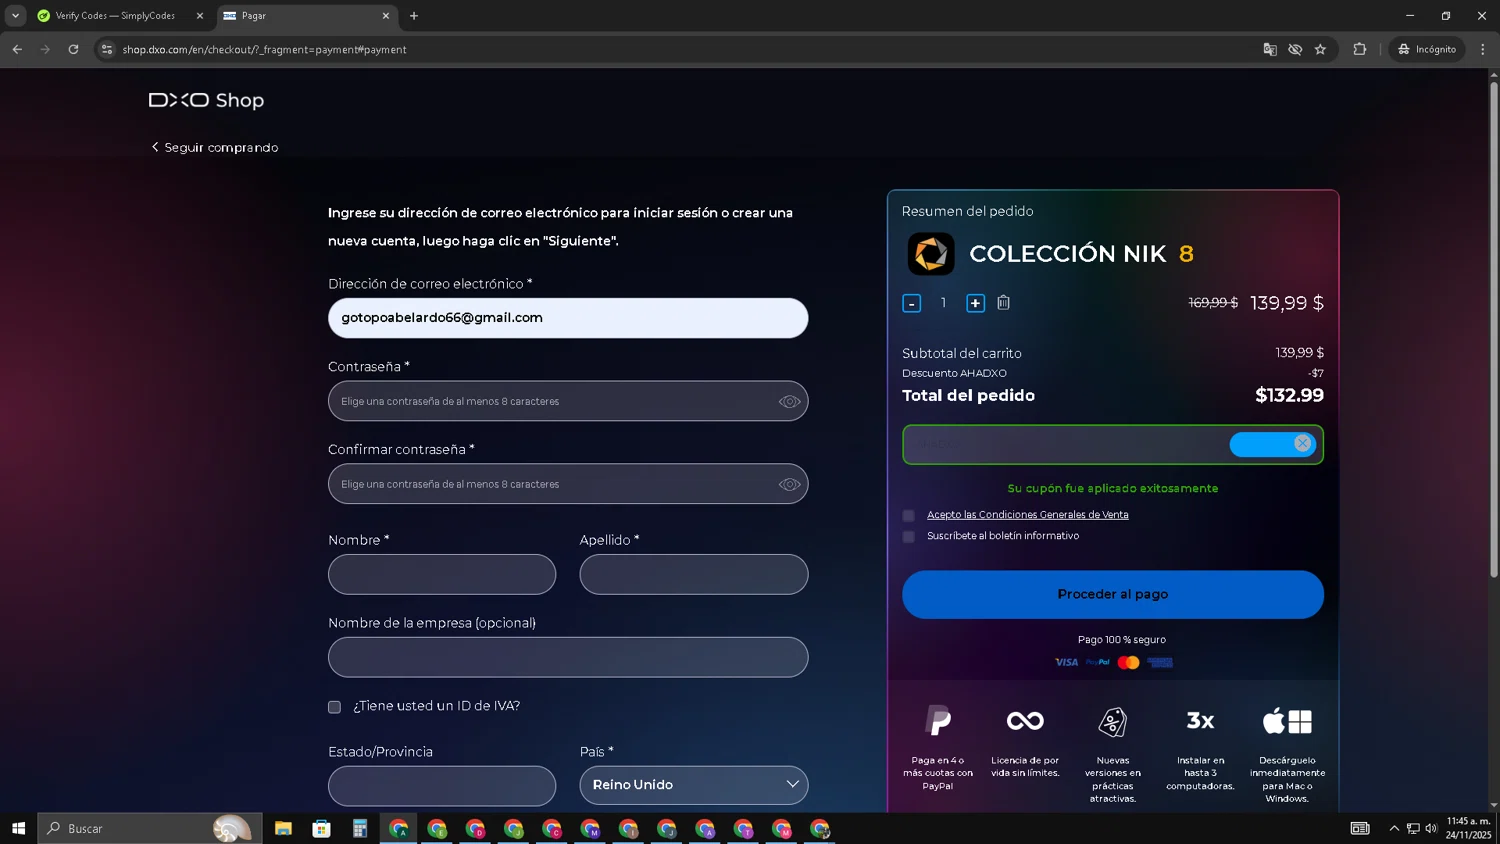Increase quantity with the plus button
This screenshot has width=1500, height=844.
pos(975,303)
